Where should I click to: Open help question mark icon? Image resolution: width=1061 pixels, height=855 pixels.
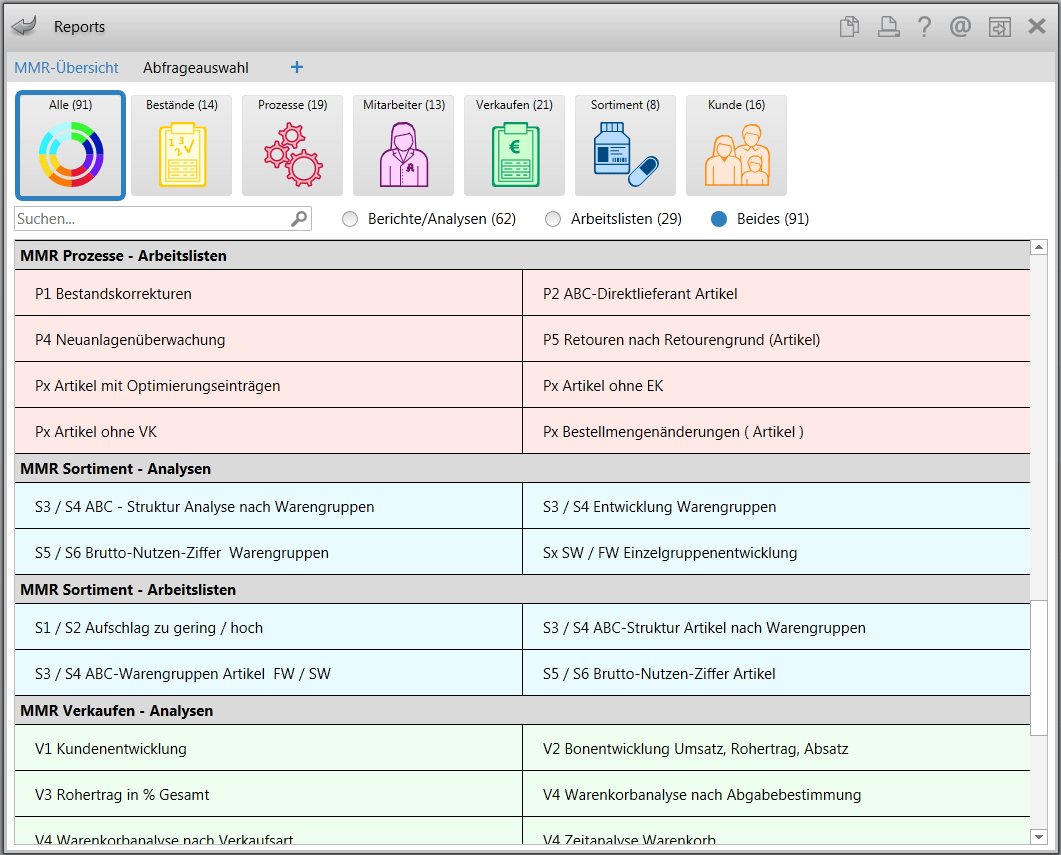pos(924,26)
